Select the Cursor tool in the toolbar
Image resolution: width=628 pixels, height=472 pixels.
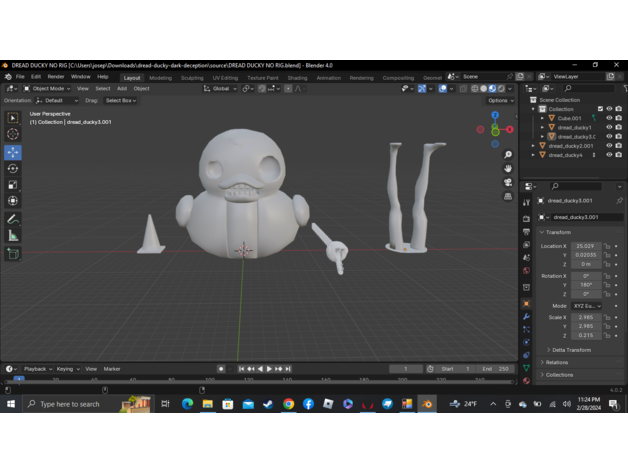click(13, 134)
